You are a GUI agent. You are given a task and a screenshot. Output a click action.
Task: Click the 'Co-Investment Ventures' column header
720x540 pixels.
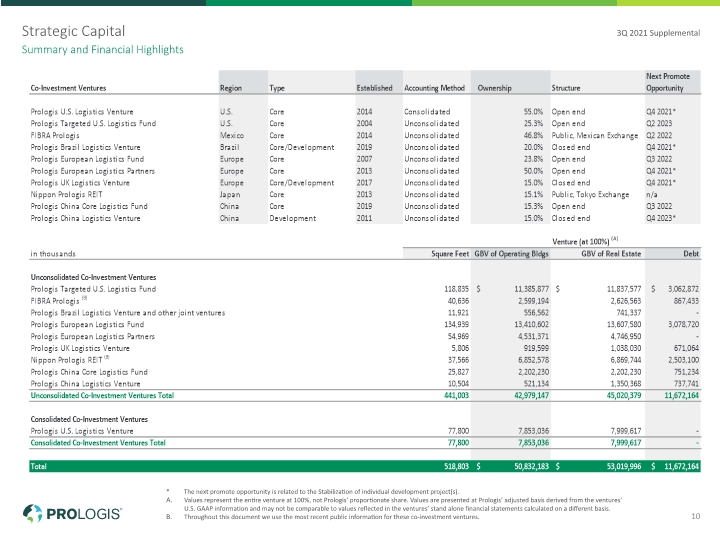[x=68, y=88]
